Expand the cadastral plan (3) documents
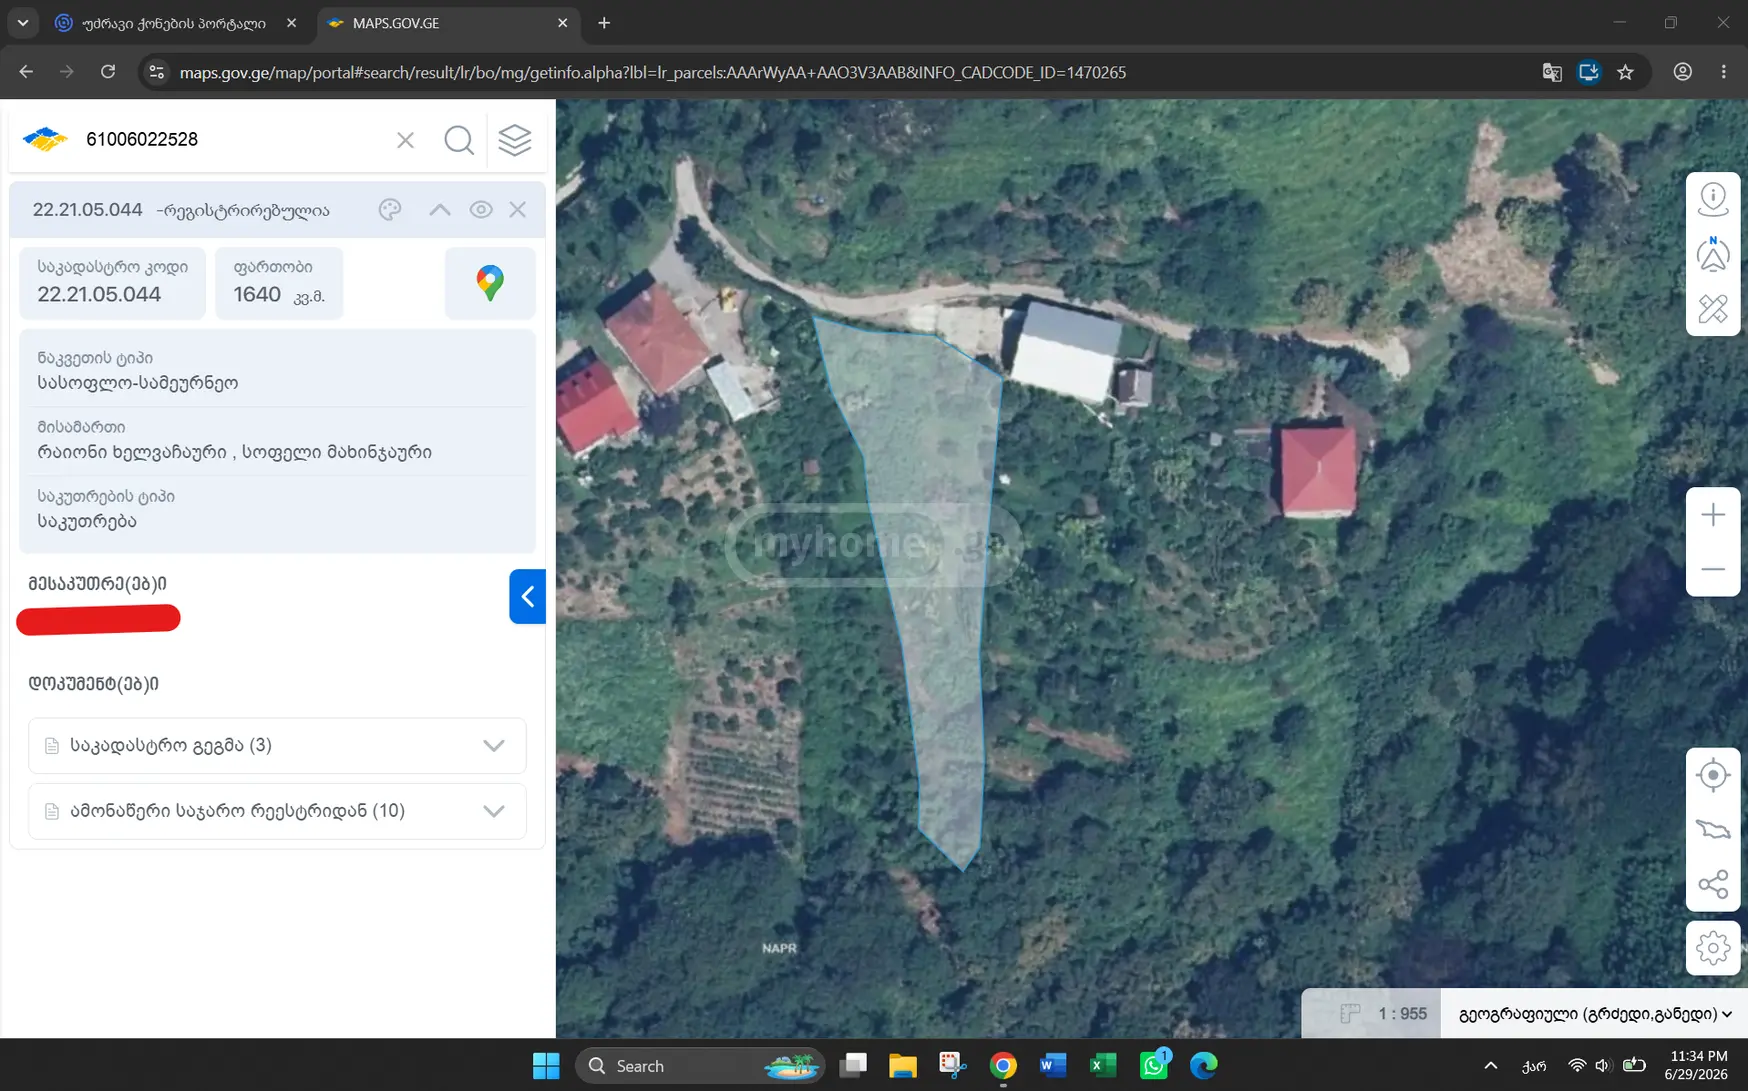 pos(277,745)
